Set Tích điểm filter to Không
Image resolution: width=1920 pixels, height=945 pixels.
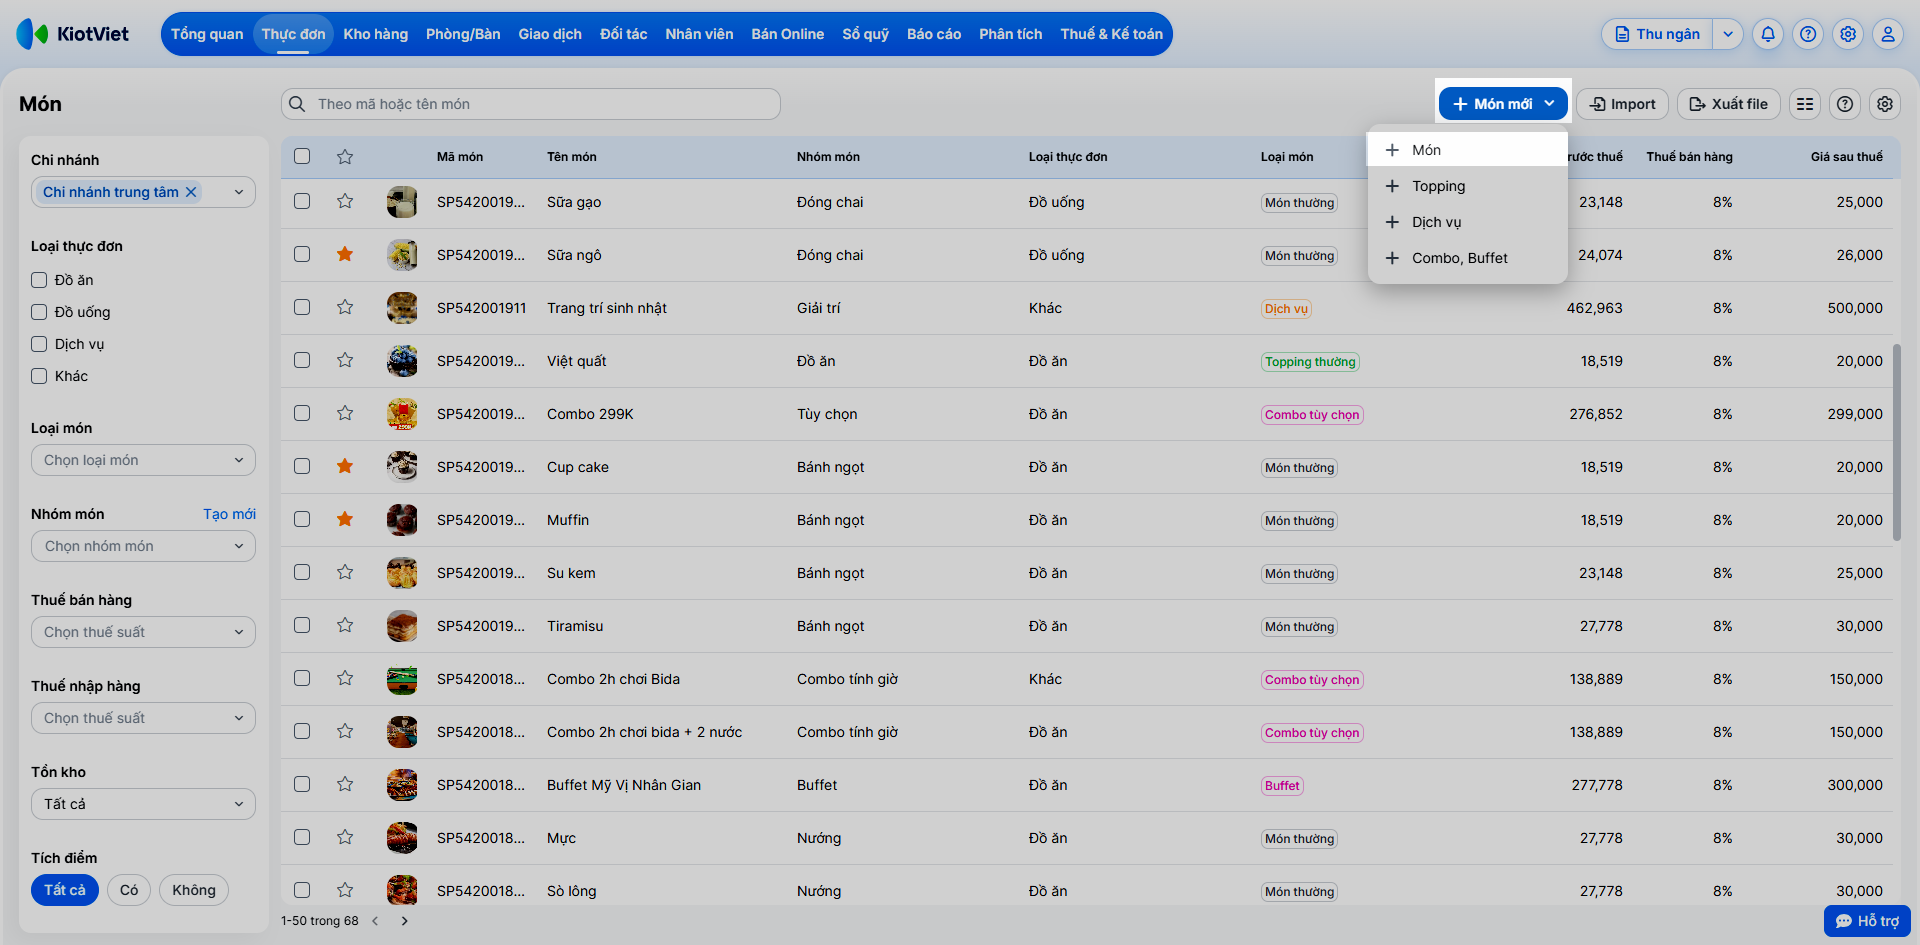194,890
